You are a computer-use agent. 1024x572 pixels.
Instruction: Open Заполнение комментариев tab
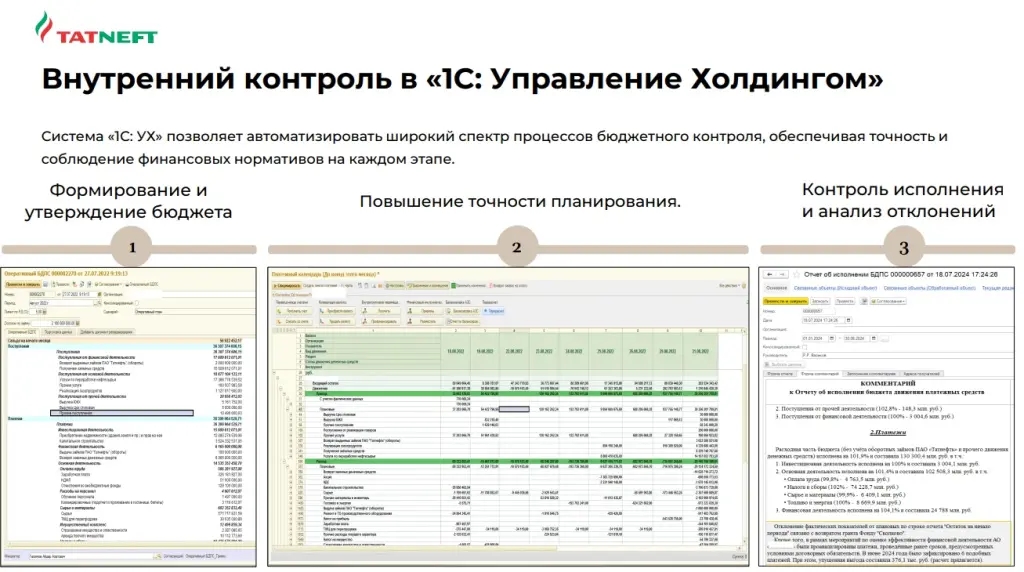click(x=871, y=374)
